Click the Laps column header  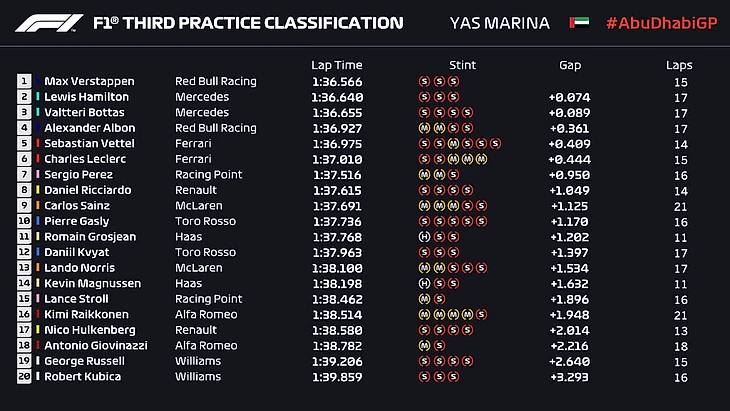[679, 65]
